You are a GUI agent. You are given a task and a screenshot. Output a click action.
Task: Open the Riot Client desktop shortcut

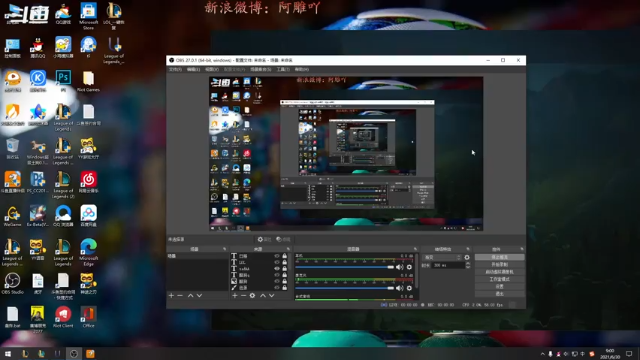click(63, 317)
